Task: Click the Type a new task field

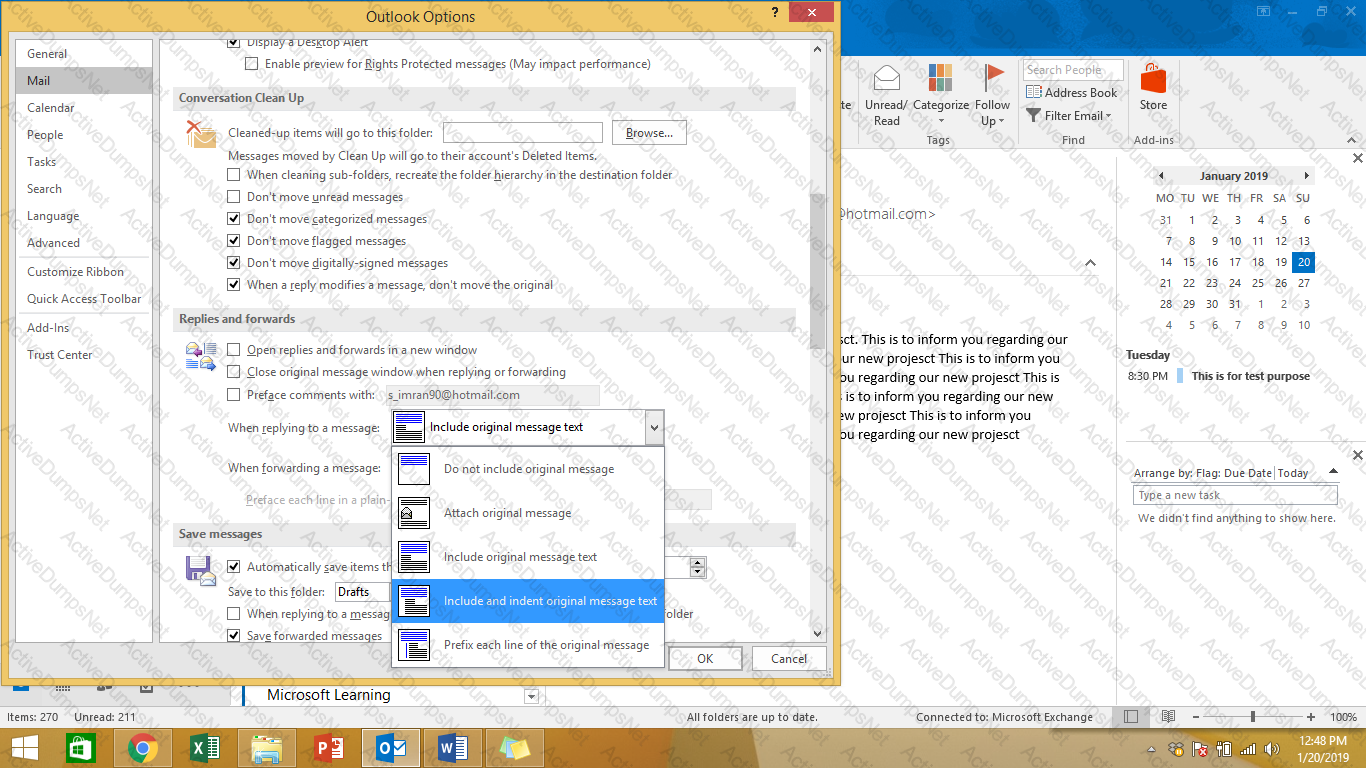Action: 1234,495
